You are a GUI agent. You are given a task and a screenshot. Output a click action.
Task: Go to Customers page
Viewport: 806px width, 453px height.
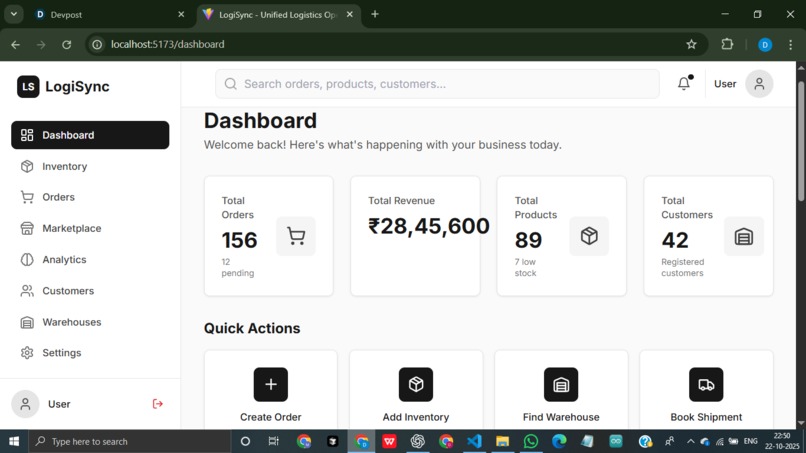pyautogui.click(x=90, y=291)
